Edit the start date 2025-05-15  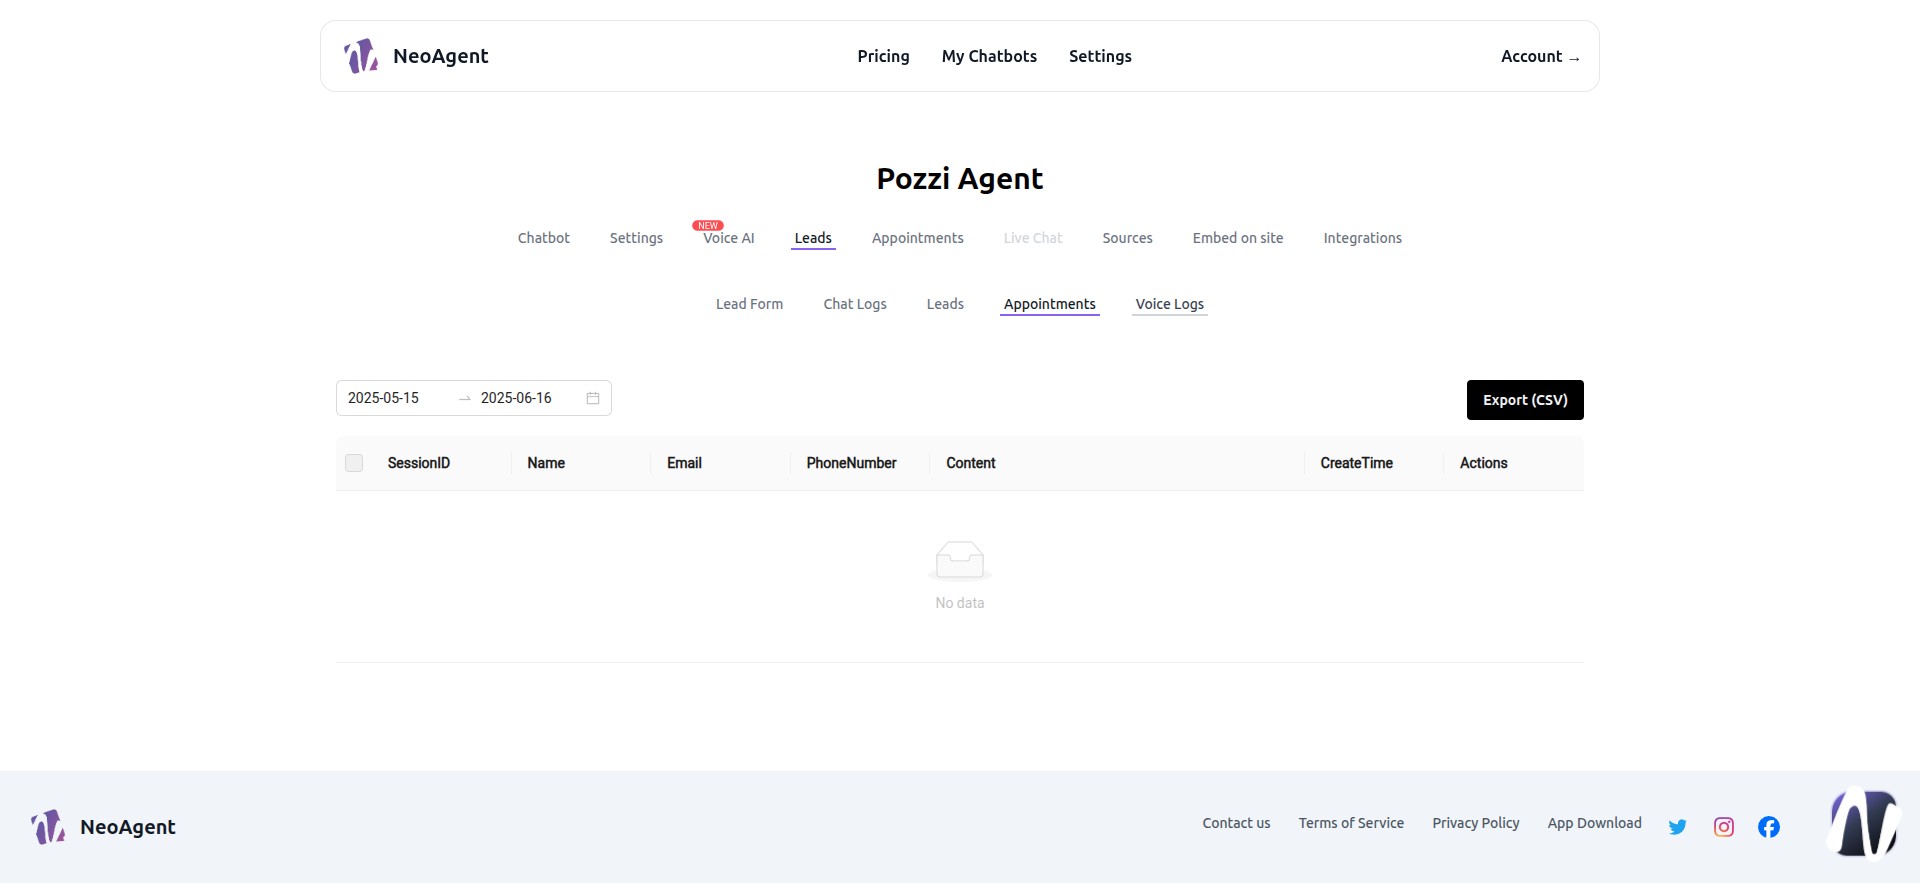pyautogui.click(x=383, y=398)
